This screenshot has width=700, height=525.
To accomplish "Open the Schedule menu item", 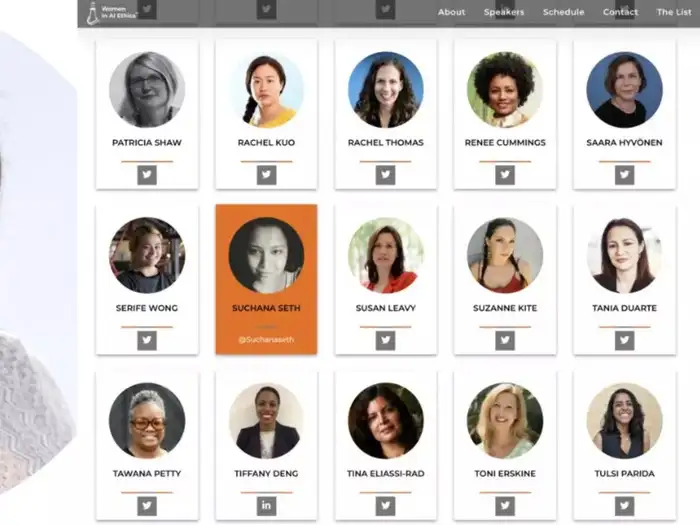I will pos(563,12).
